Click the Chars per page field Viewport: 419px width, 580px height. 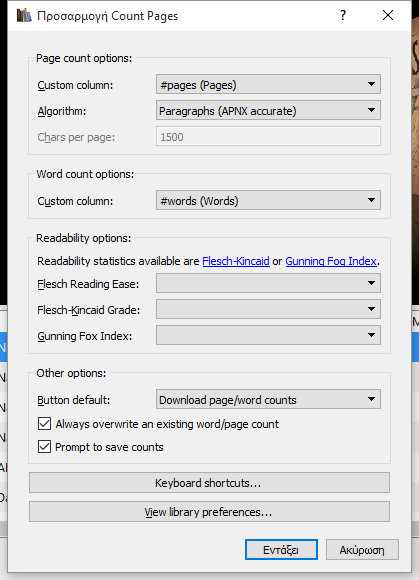pyautogui.click(x=268, y=137)
